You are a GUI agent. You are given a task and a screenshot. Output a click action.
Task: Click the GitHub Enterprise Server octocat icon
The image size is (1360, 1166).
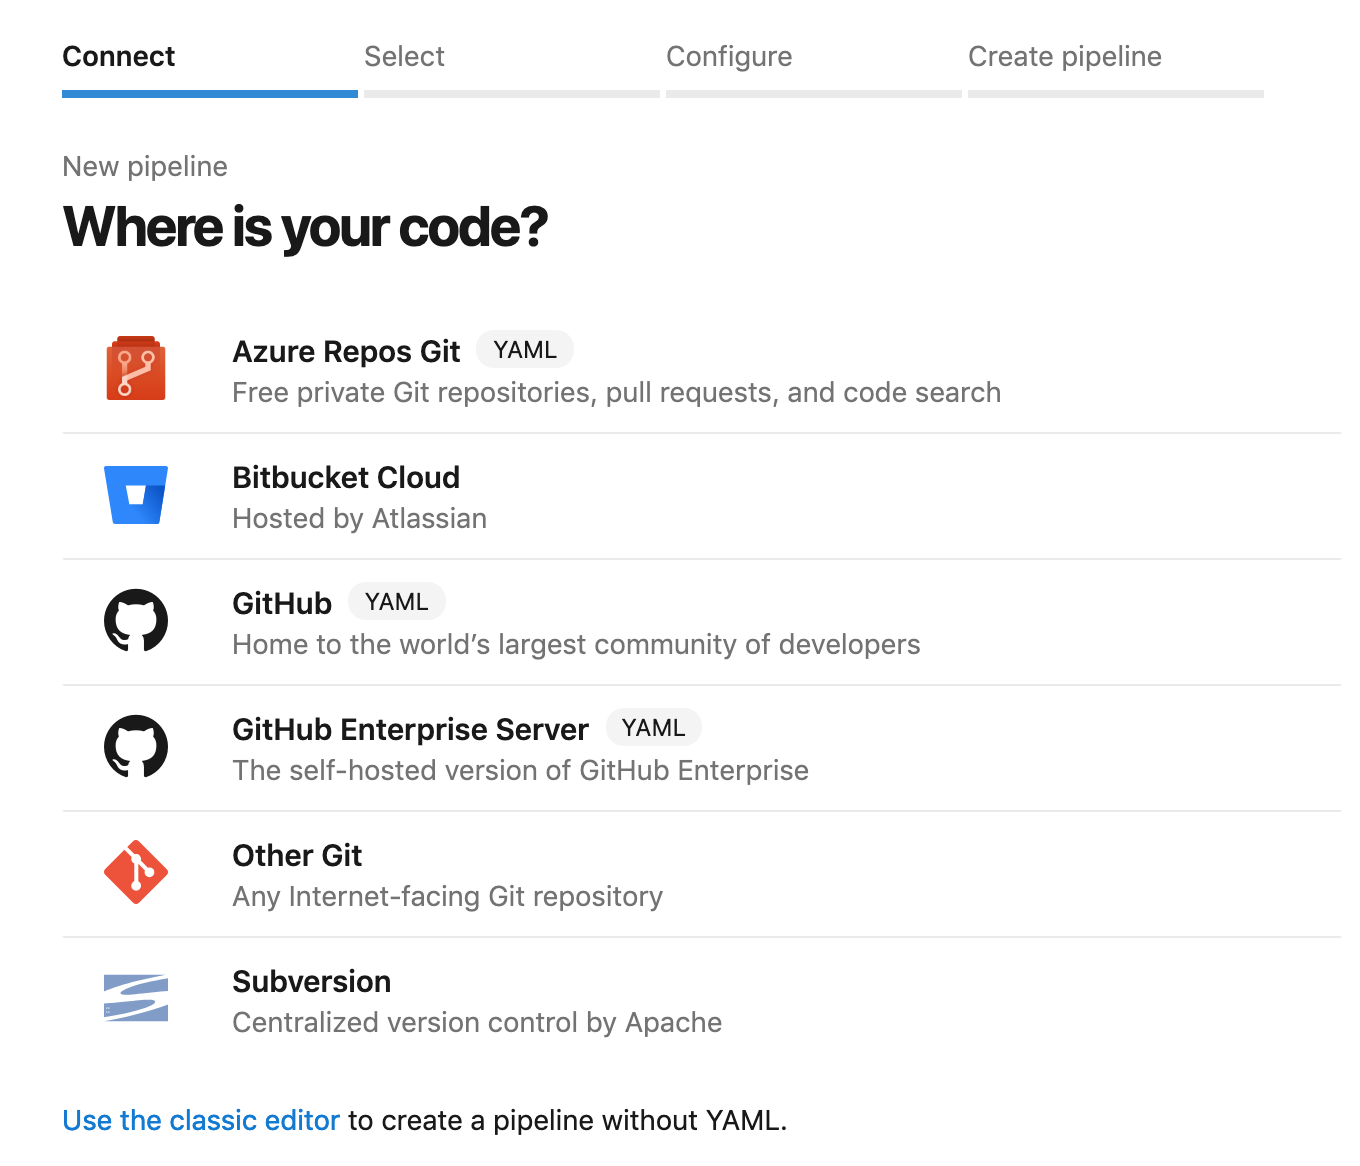click(x=136, y=746)
